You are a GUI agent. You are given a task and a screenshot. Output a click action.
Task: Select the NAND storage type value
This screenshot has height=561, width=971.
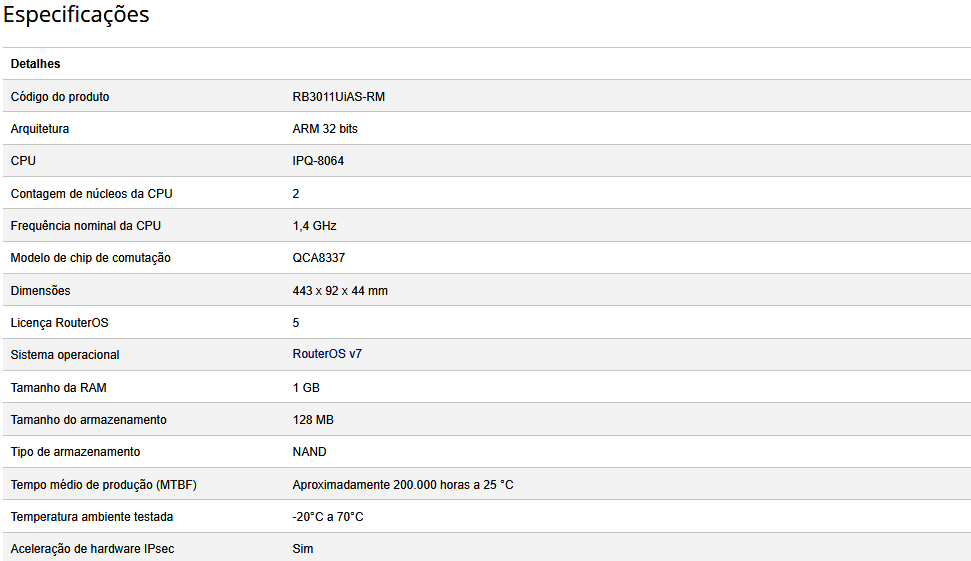click(x=310, y=452)
